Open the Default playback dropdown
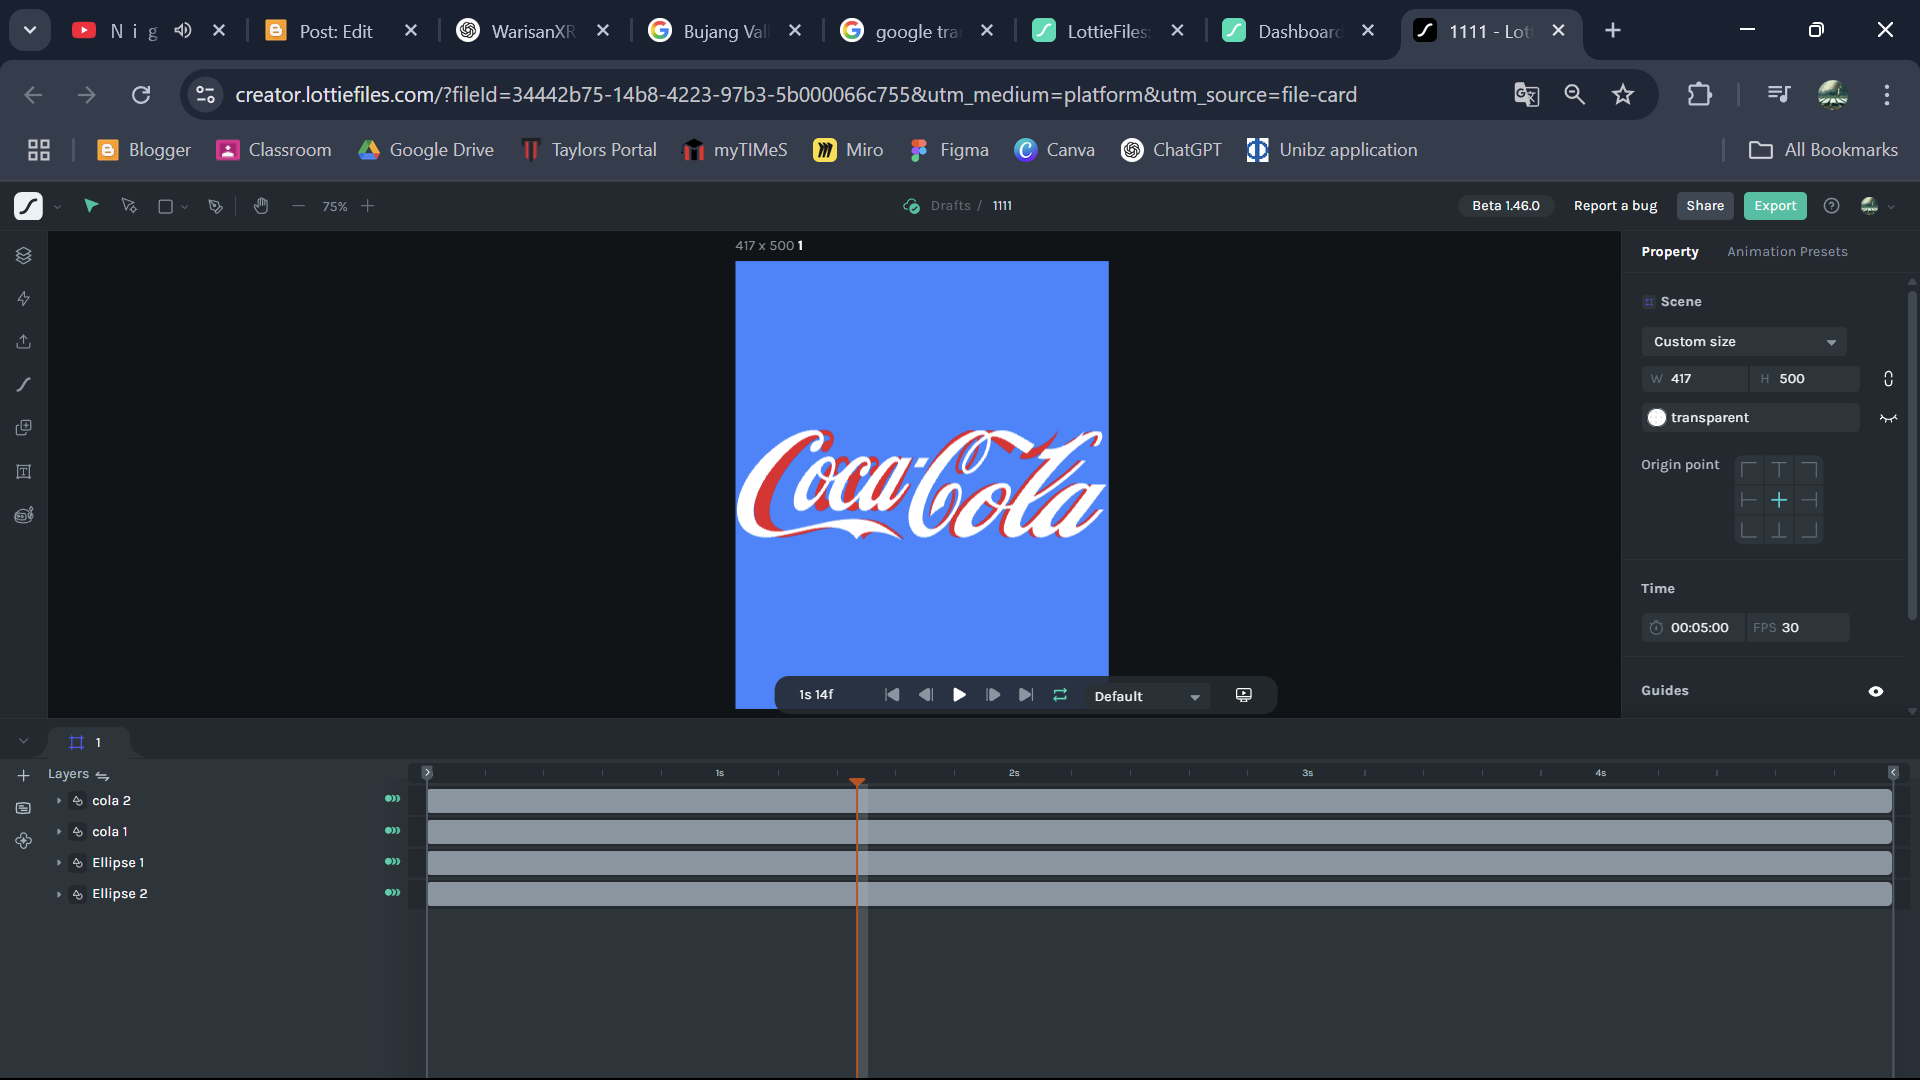Viewport: 1920px width, 1080px height. click(1146, 696)
